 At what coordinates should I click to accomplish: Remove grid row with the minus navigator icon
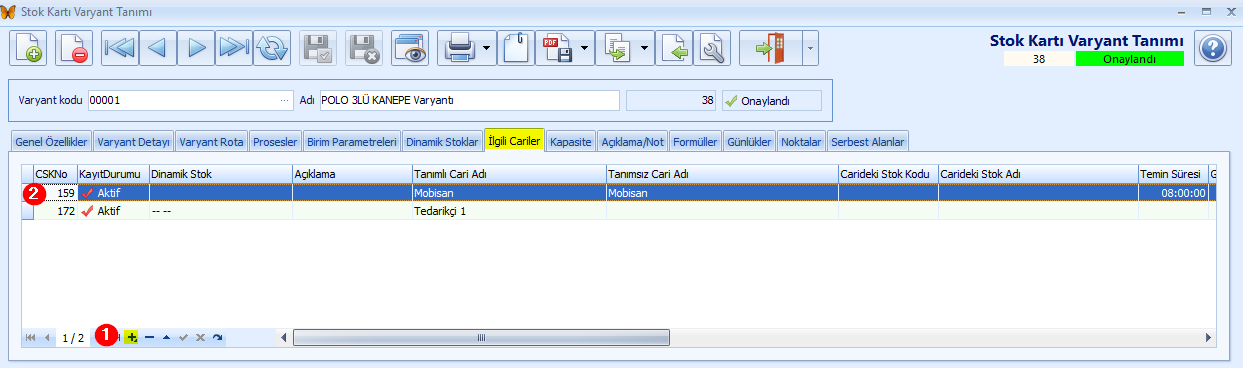(149, 338)
